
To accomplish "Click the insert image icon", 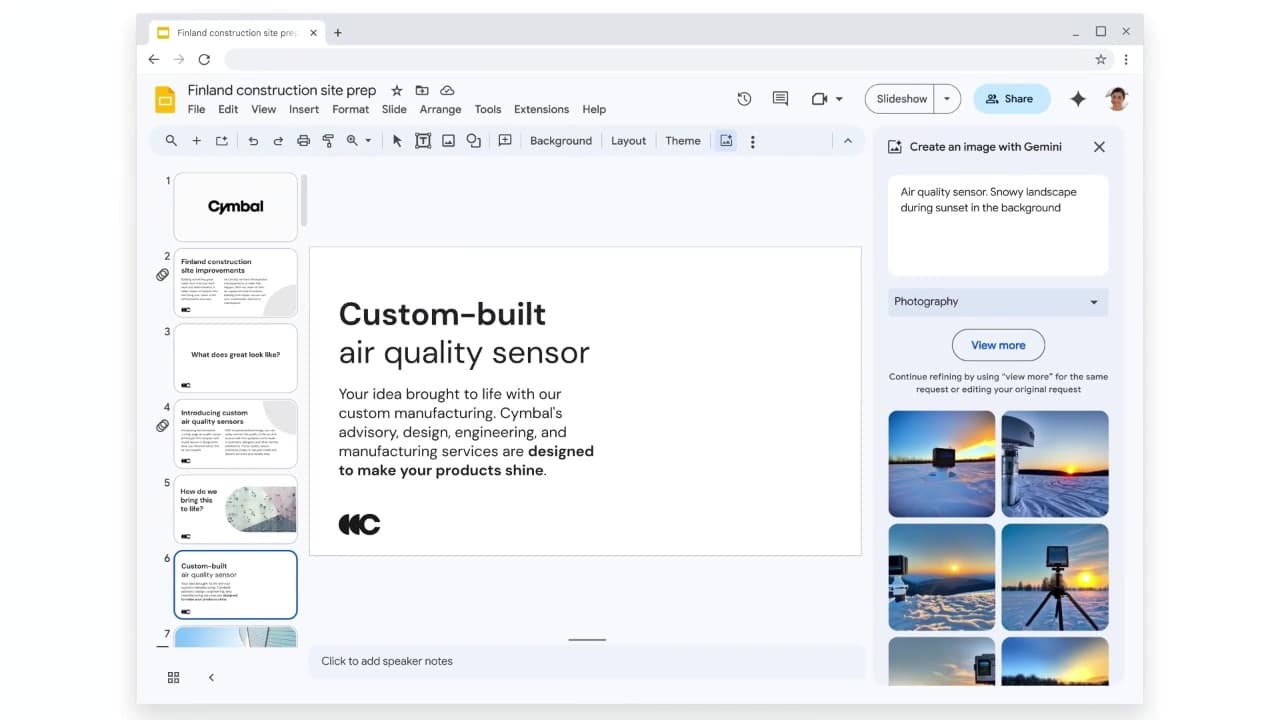I will tap(448, 141).
